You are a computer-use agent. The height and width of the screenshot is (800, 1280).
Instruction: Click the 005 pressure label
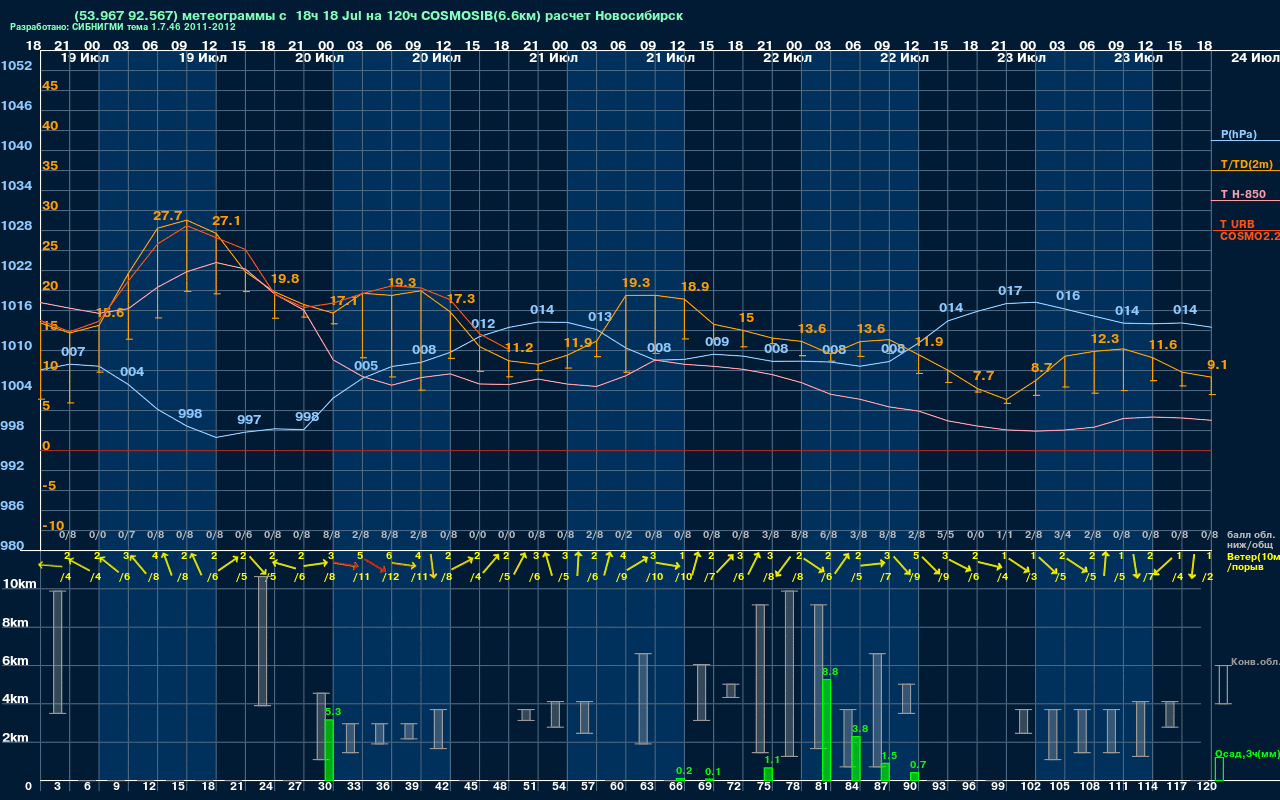pos(366,365)
